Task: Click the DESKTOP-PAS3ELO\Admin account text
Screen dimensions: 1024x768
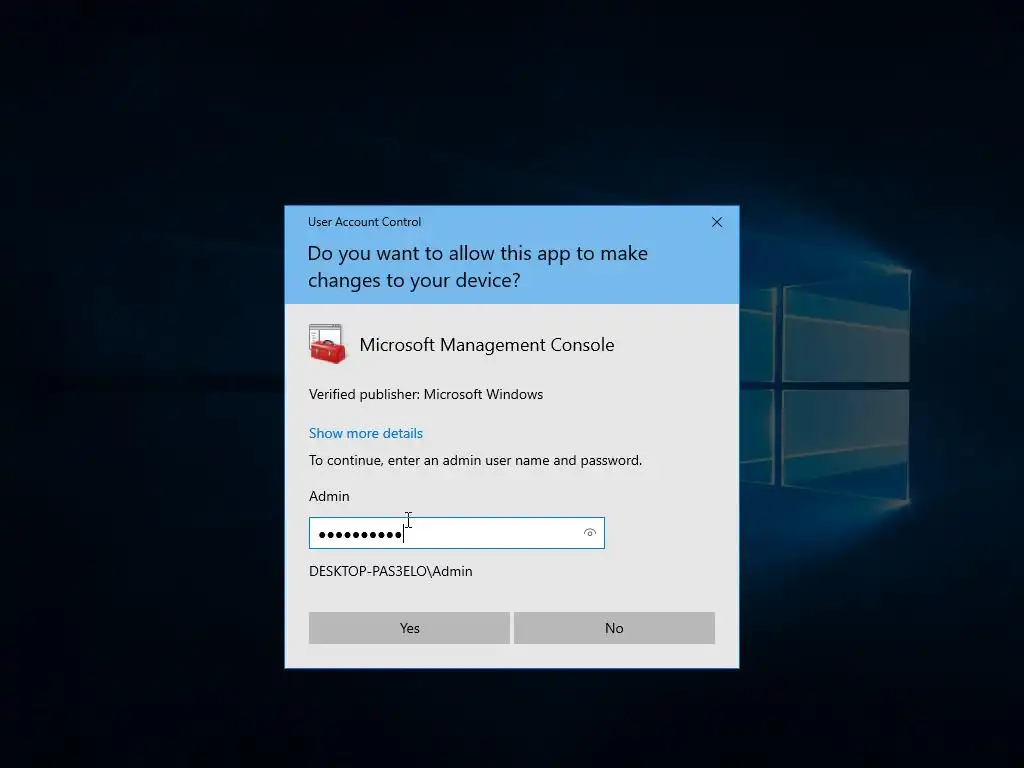Action: pyautogui.click(x=391, y=571)
